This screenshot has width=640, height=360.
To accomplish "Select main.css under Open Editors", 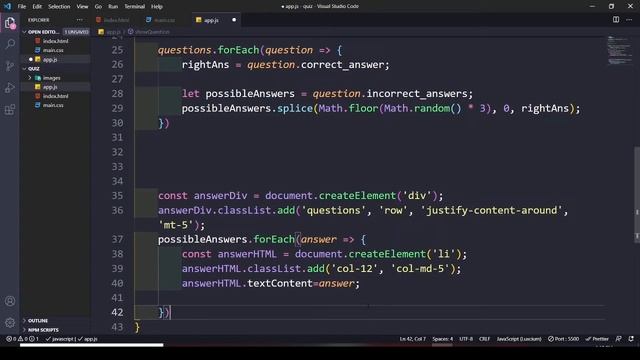I will click(53, 50).
